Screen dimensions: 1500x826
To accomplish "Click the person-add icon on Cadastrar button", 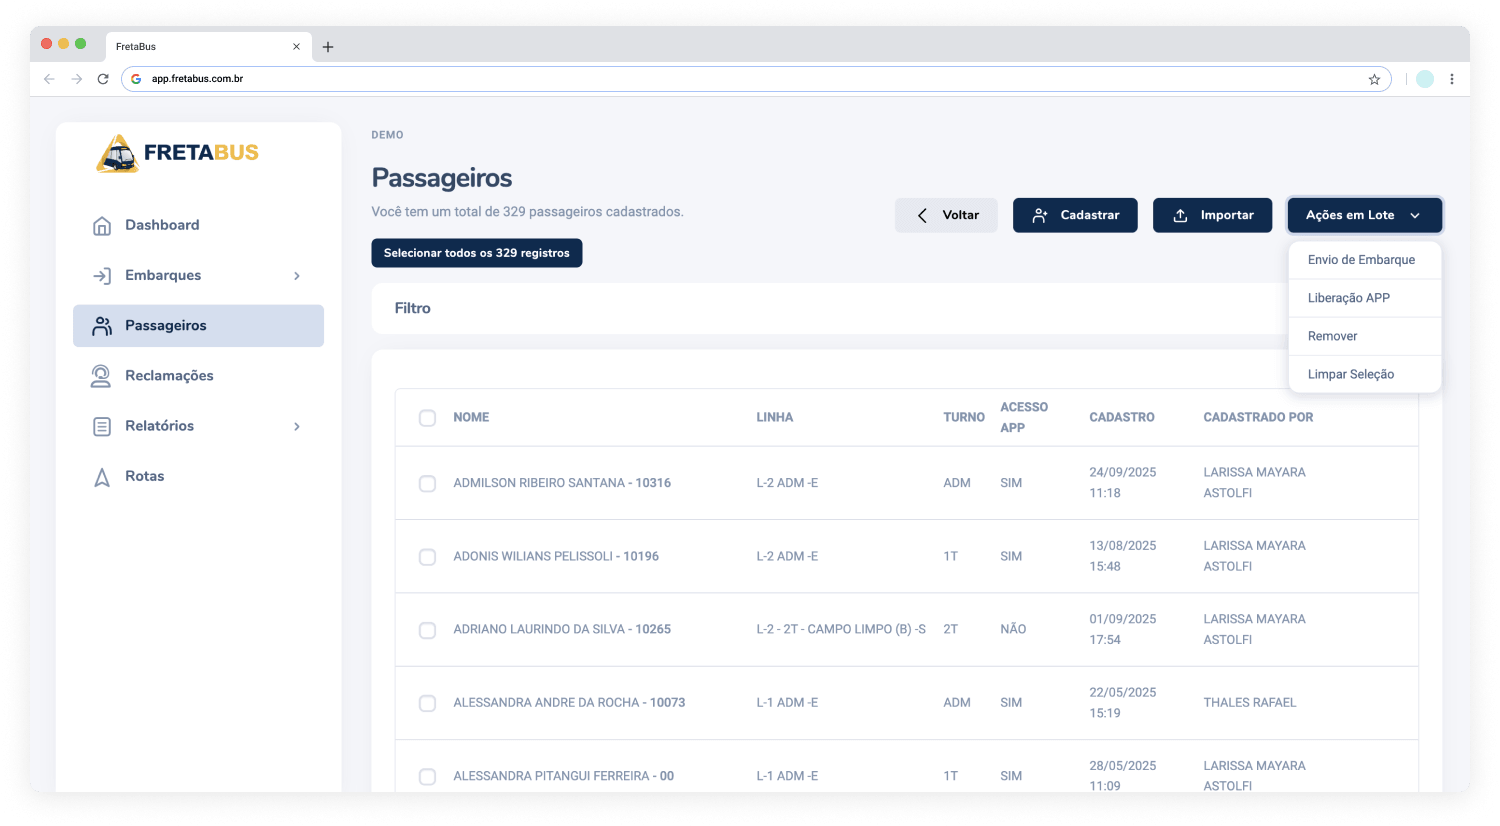I will coord(1040,214).
